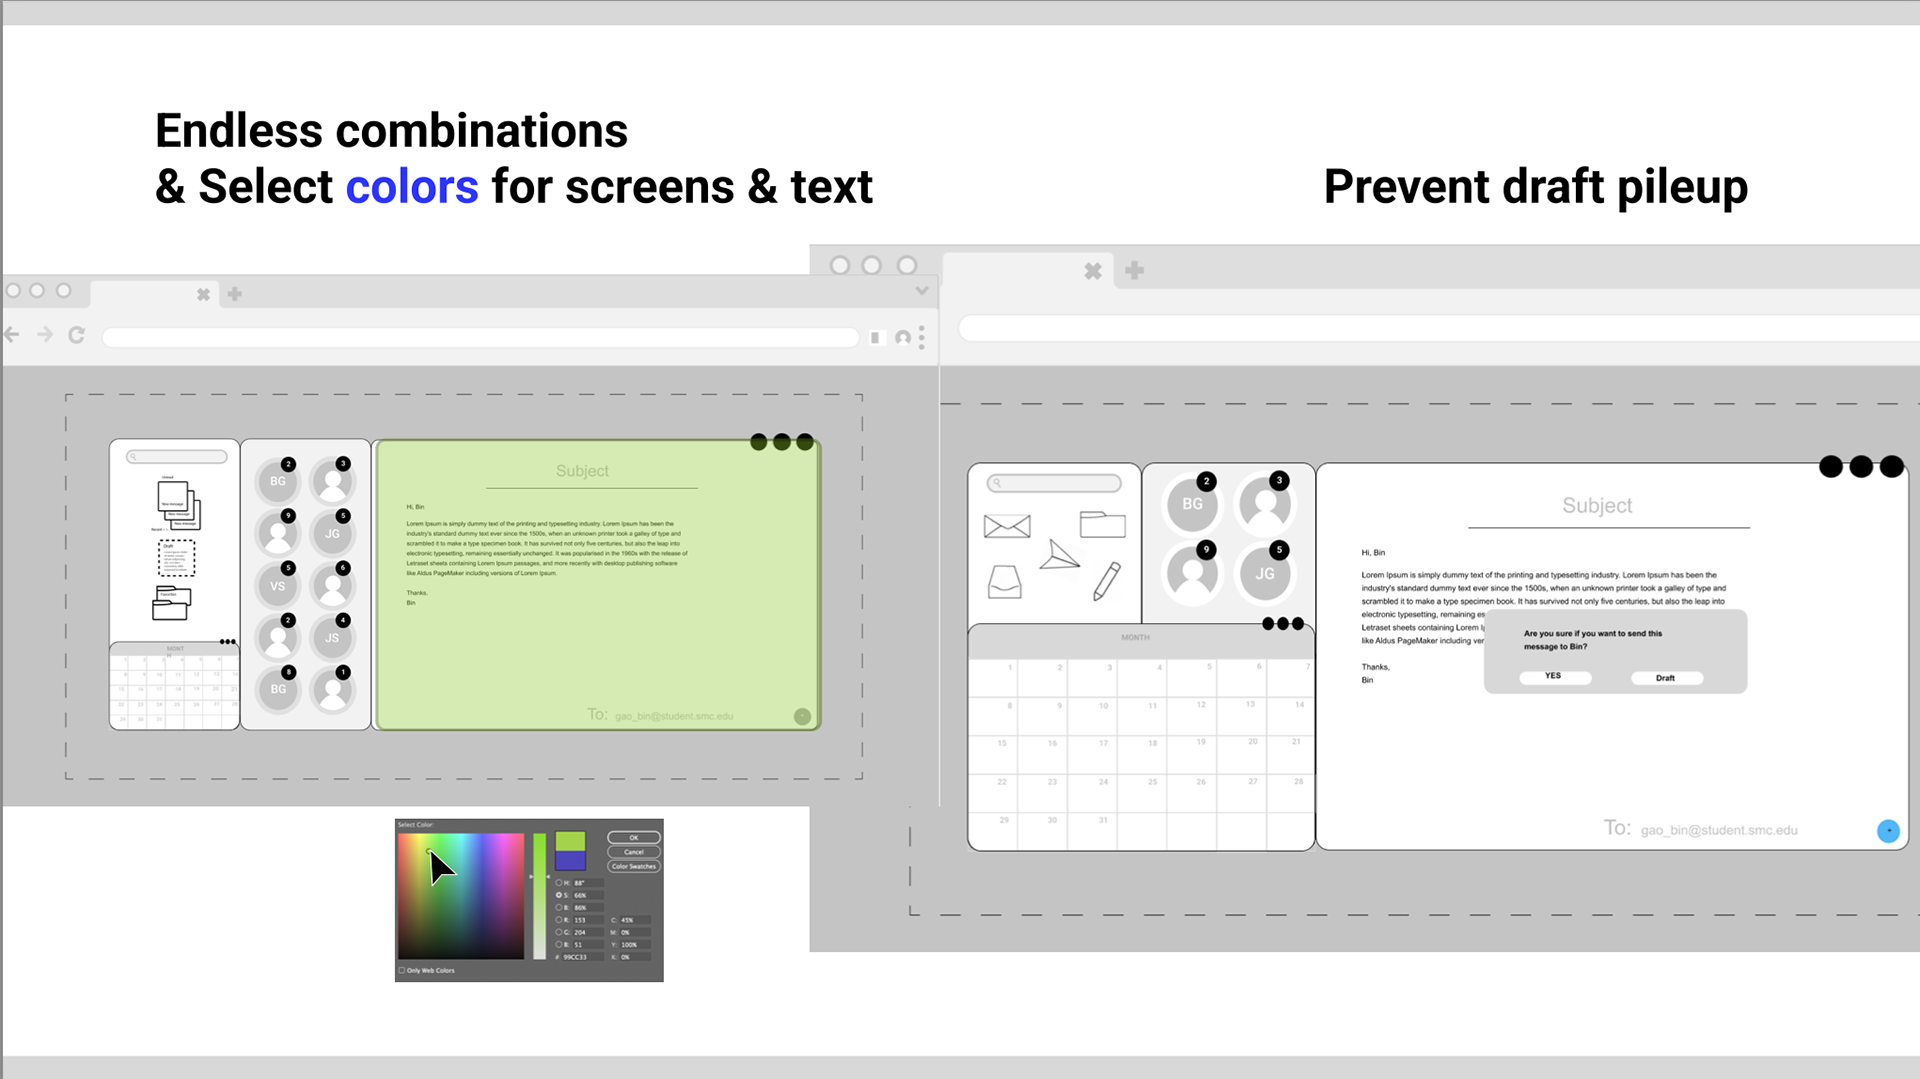Select anonymous contact with badge 1

pyautogui.click(x=332, y=689)
